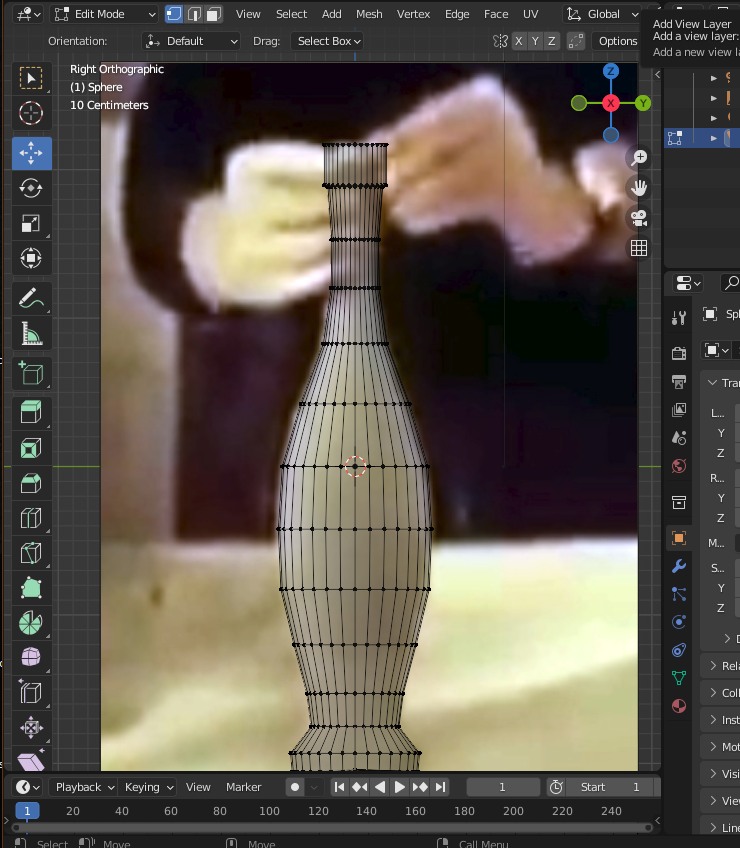The image size is (740, 848).
Task: Select the Loop Cut tool
Action: pyautogui.click(x=31, y=519)
